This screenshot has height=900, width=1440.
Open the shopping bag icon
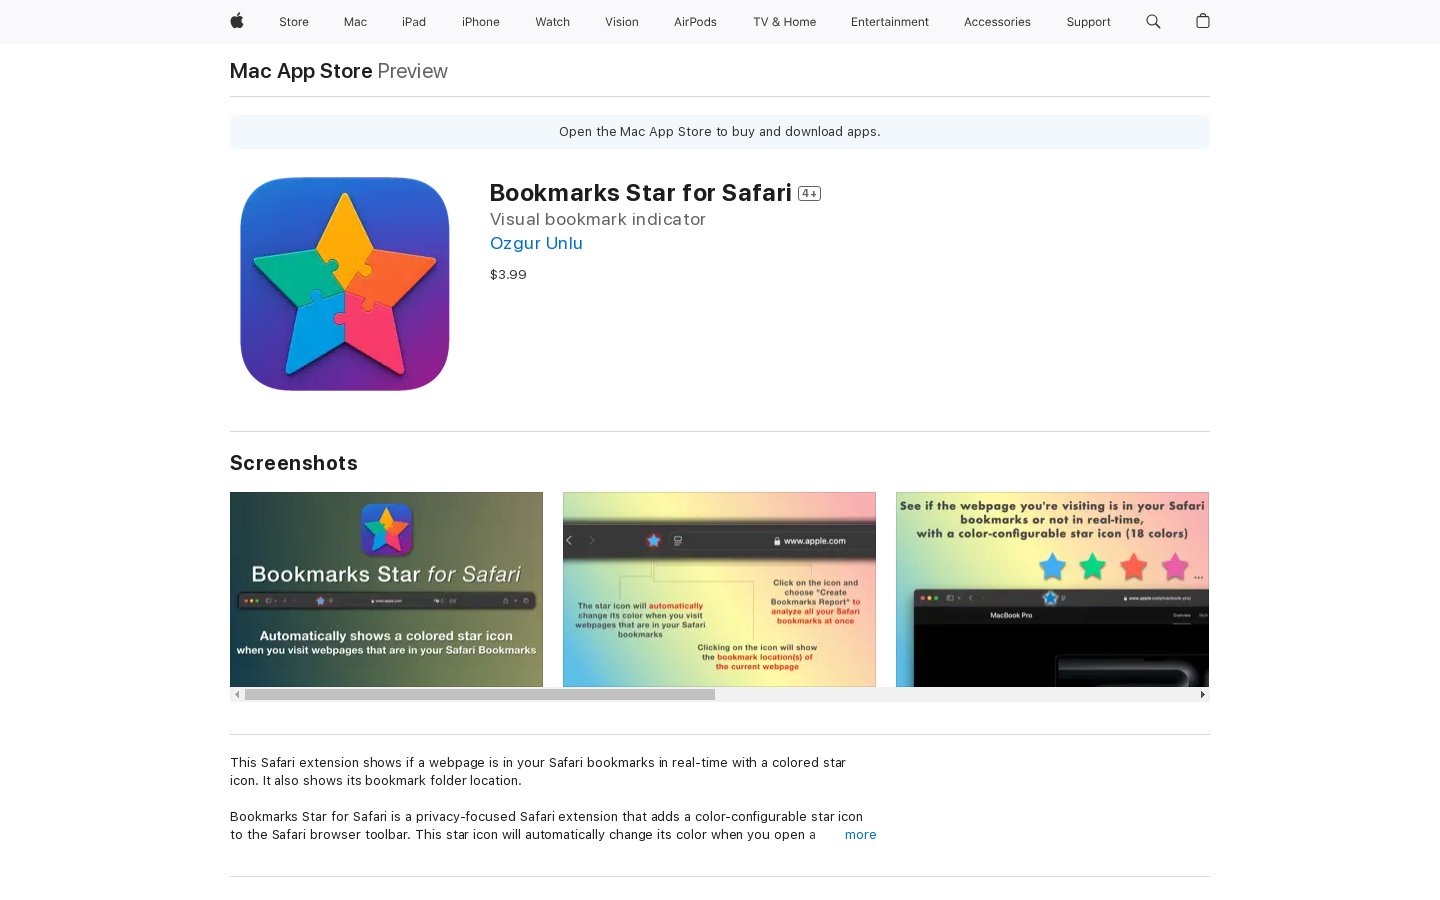pyautogui.click(x=1203, y=21)
